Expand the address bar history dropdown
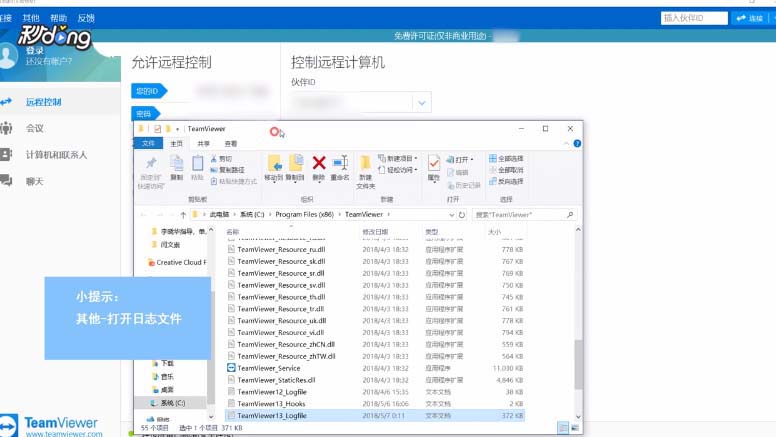Viewport: 776px width, 437px height. (451, 215)
